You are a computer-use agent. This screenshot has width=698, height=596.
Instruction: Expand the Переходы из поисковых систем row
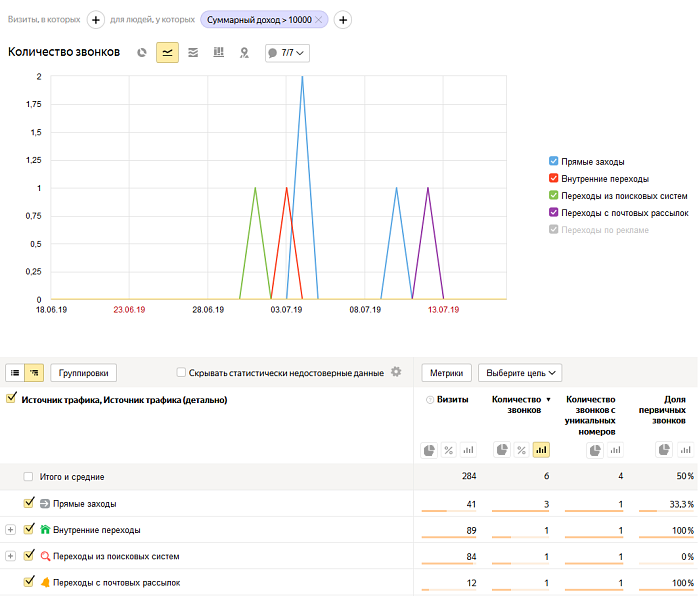point(11,555)
